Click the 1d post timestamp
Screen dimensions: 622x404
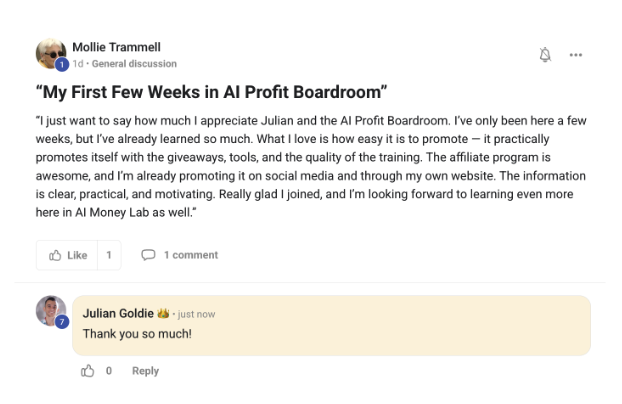(x=76, y=64)
